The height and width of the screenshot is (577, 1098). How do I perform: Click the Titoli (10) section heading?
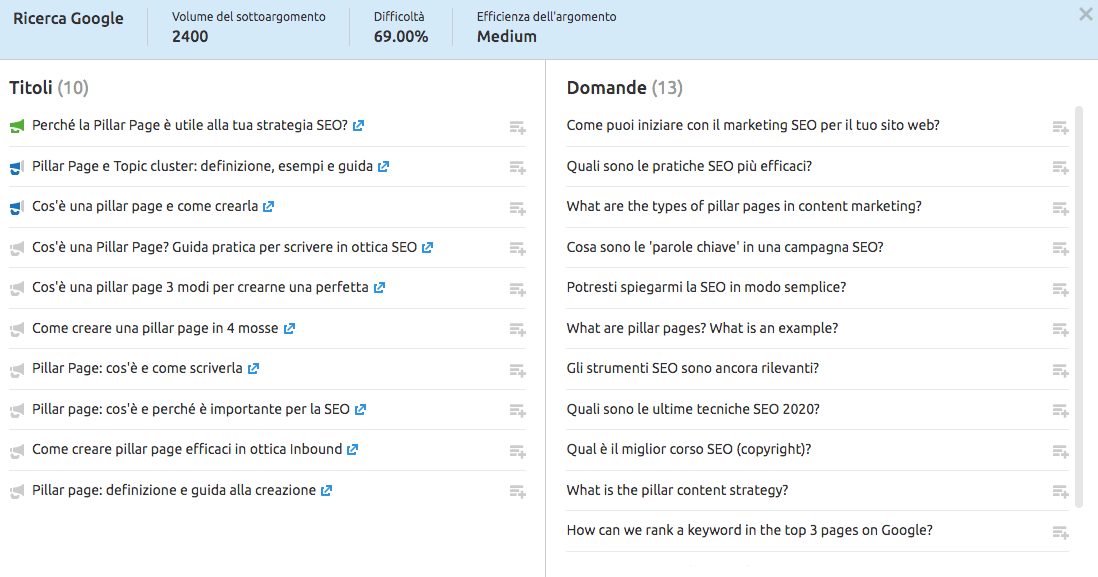[49, 88]
